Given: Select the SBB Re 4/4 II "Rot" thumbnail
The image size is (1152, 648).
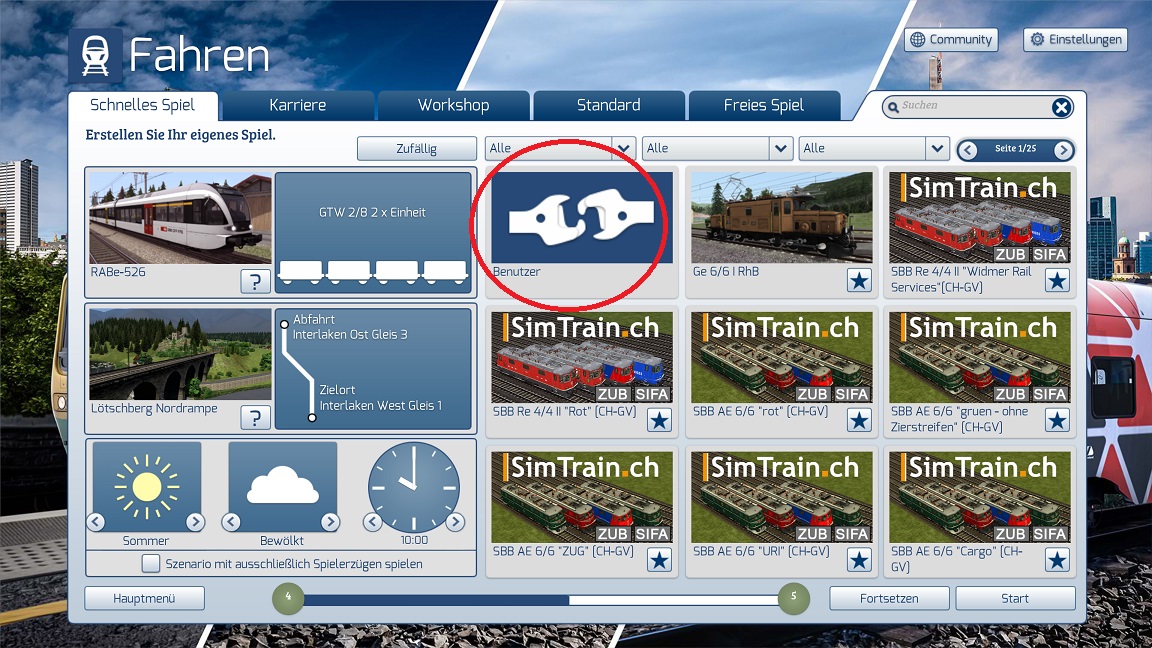Looking at the screenshot, I should (582, 357).
